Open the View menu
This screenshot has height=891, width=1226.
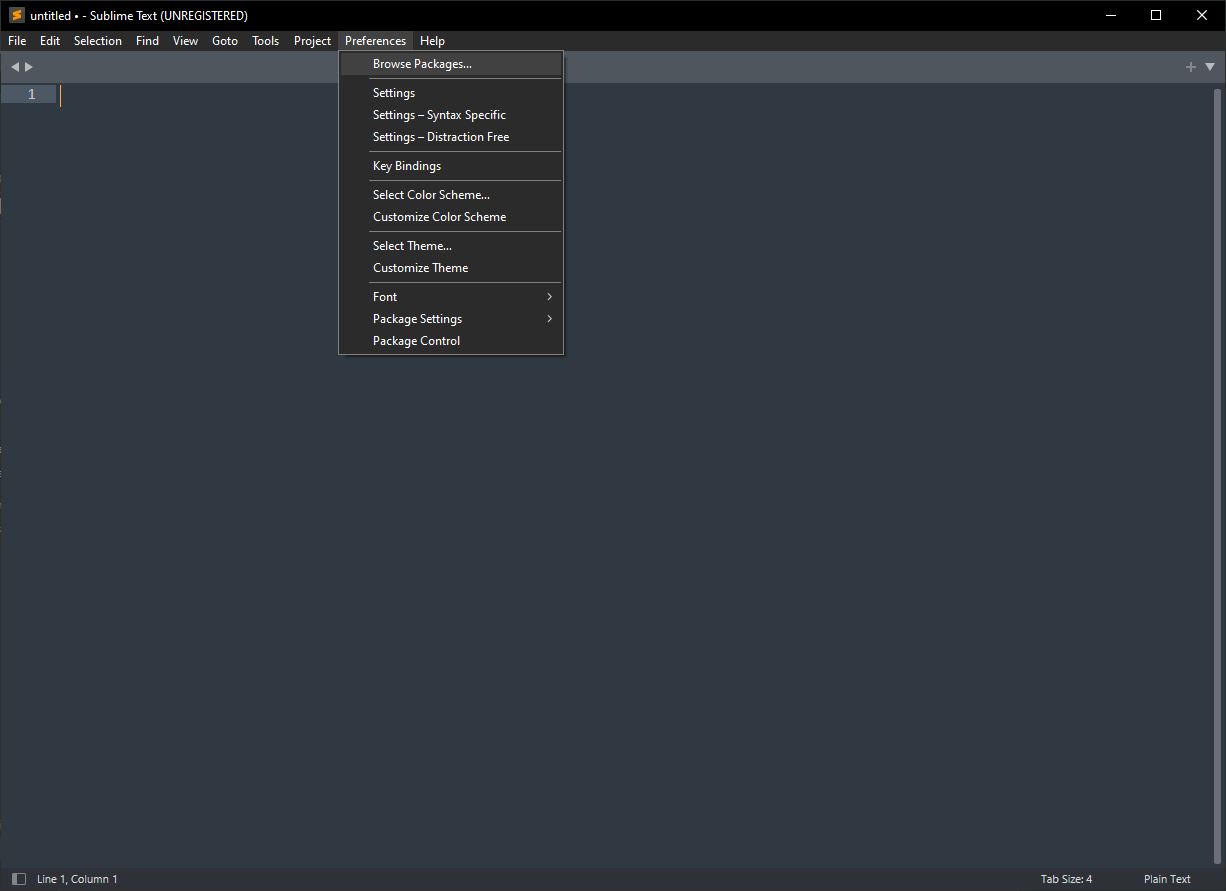tap(185, 41)
